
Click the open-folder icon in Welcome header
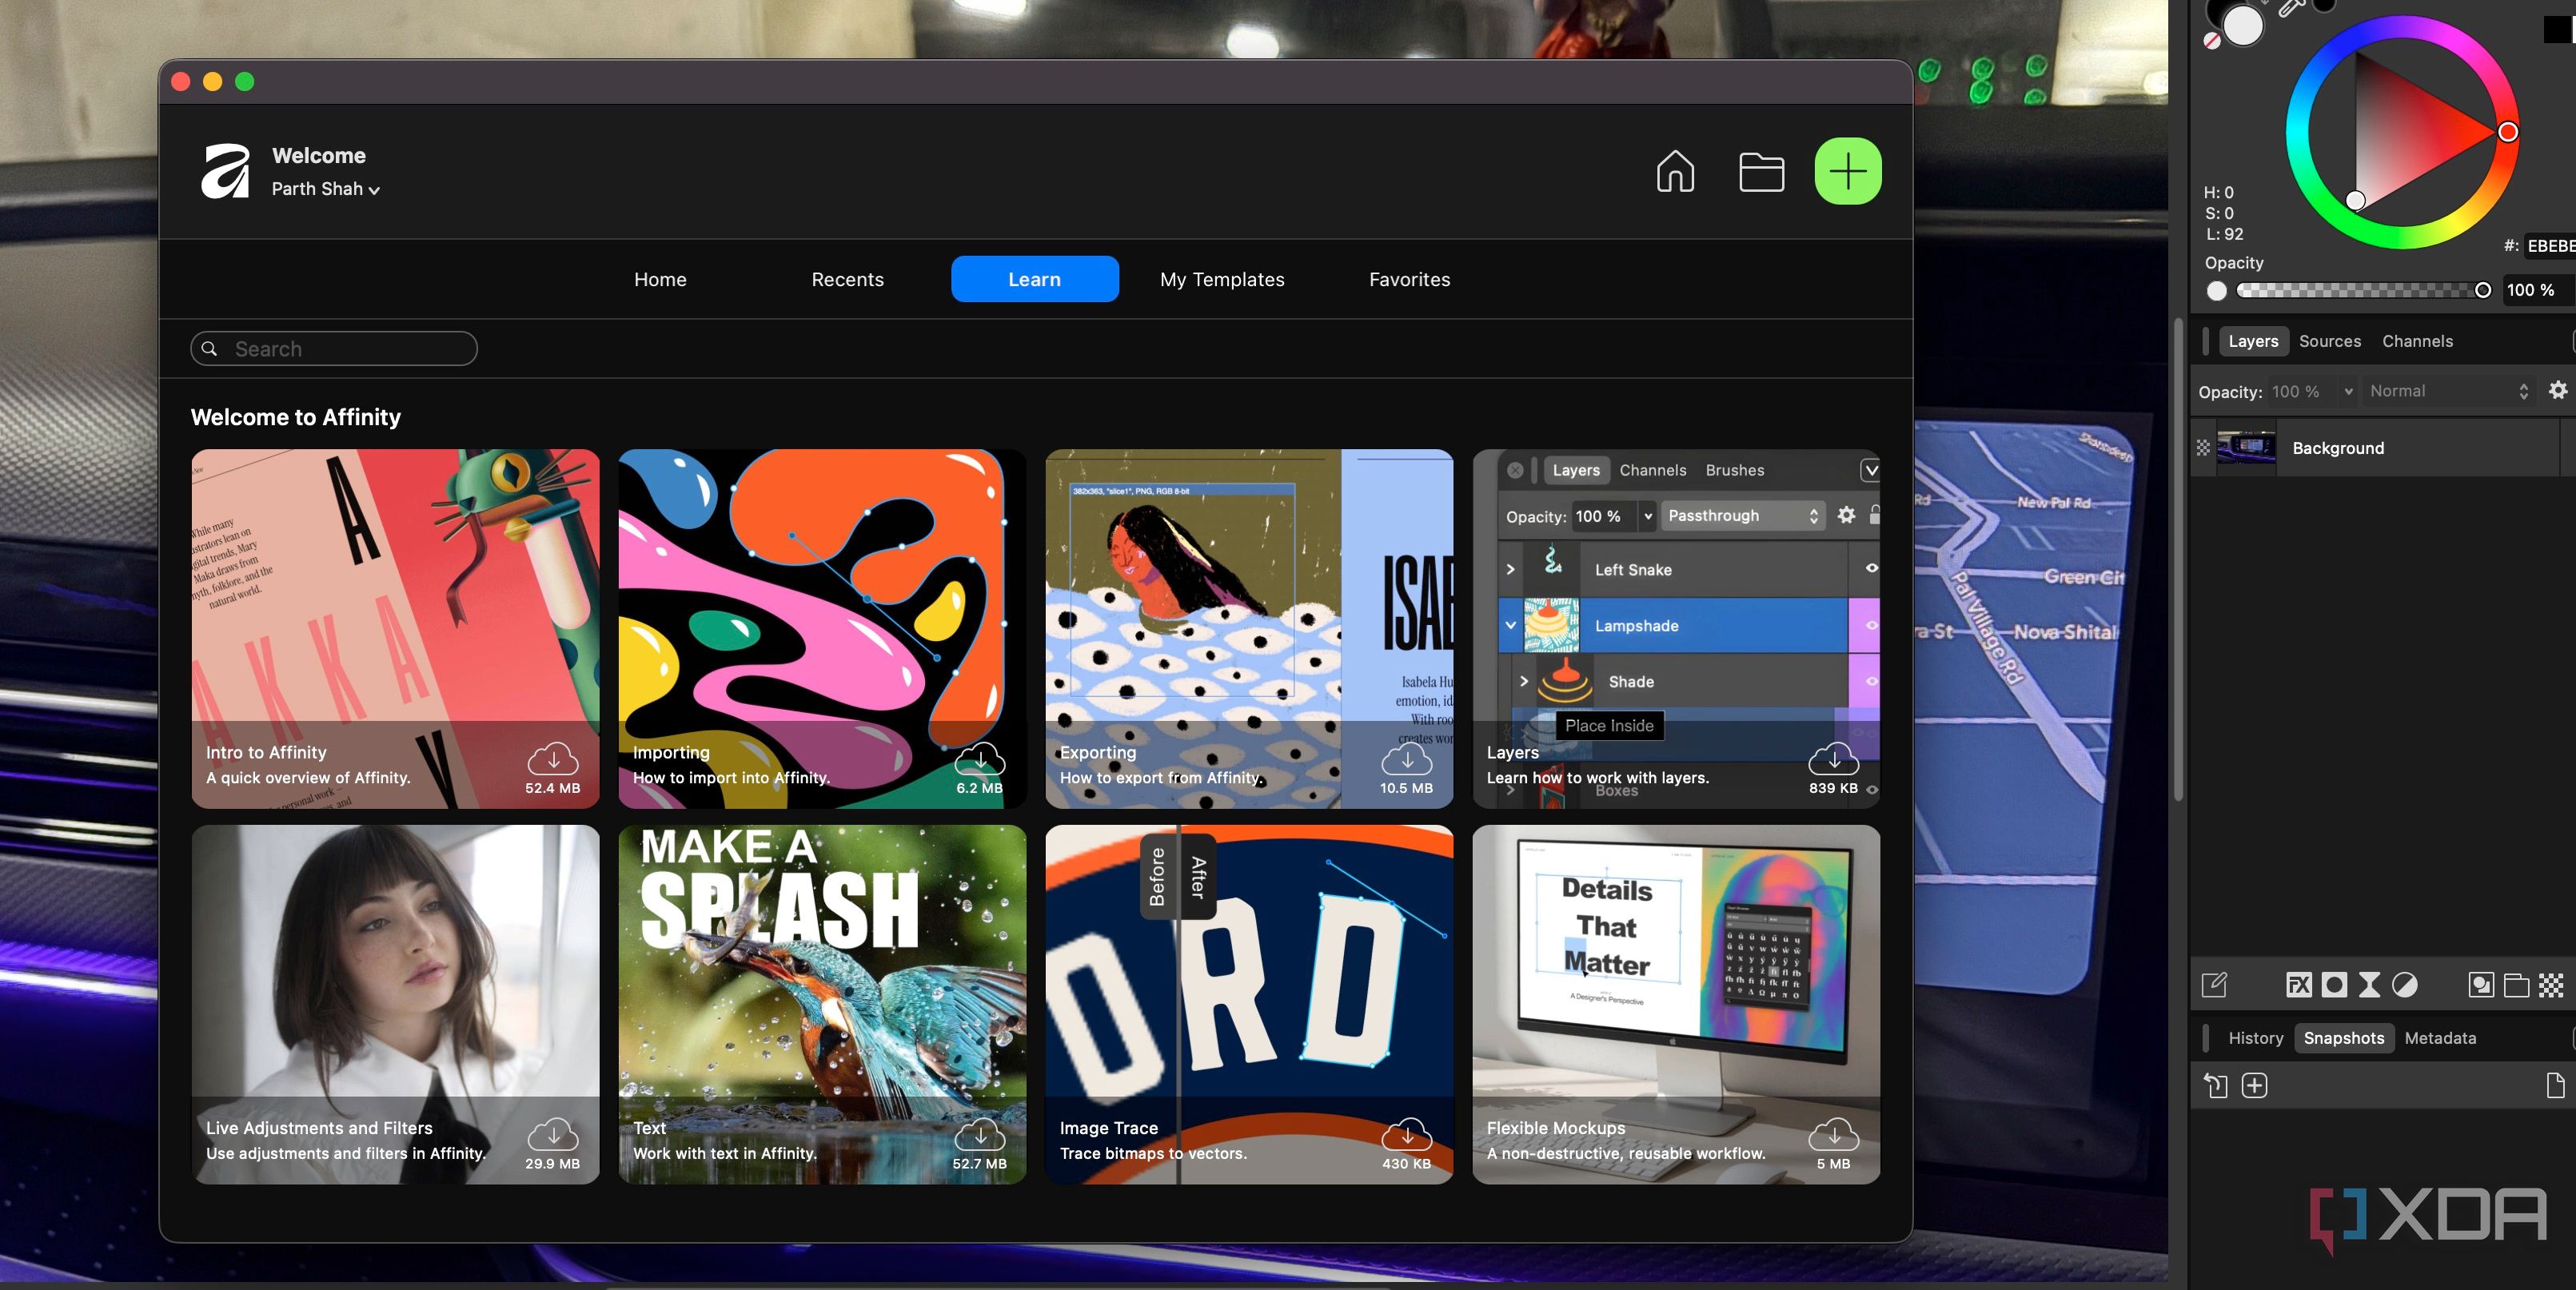(x=1761, y=172)
